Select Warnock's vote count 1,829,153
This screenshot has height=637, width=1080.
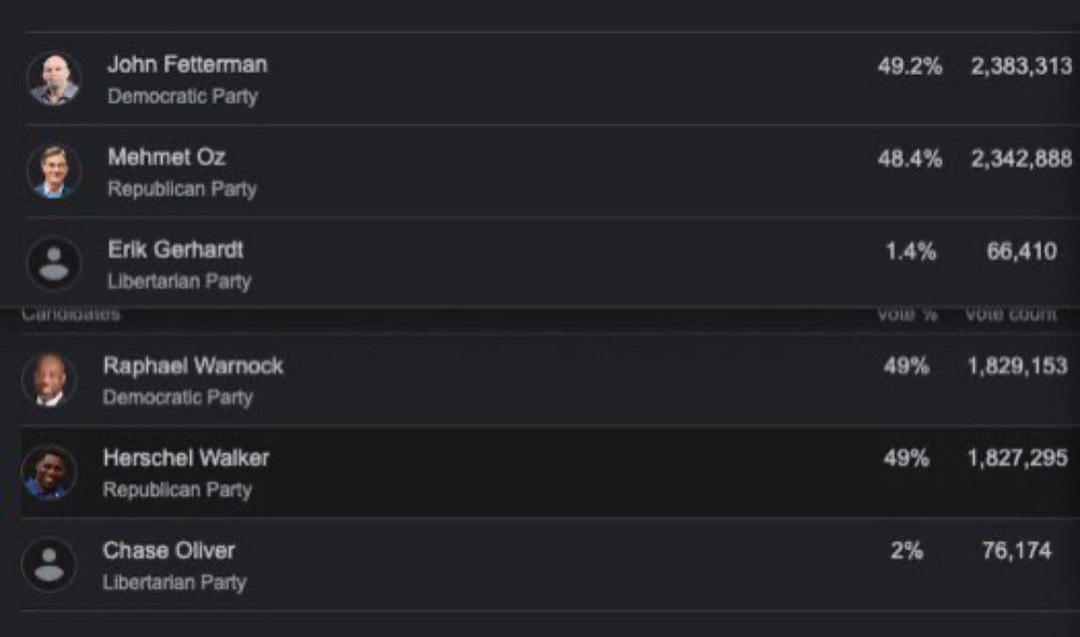(1017, 367)
